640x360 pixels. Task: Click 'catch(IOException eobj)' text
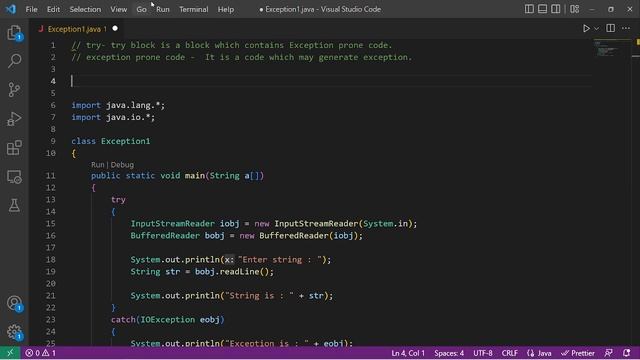pos(167,320)
